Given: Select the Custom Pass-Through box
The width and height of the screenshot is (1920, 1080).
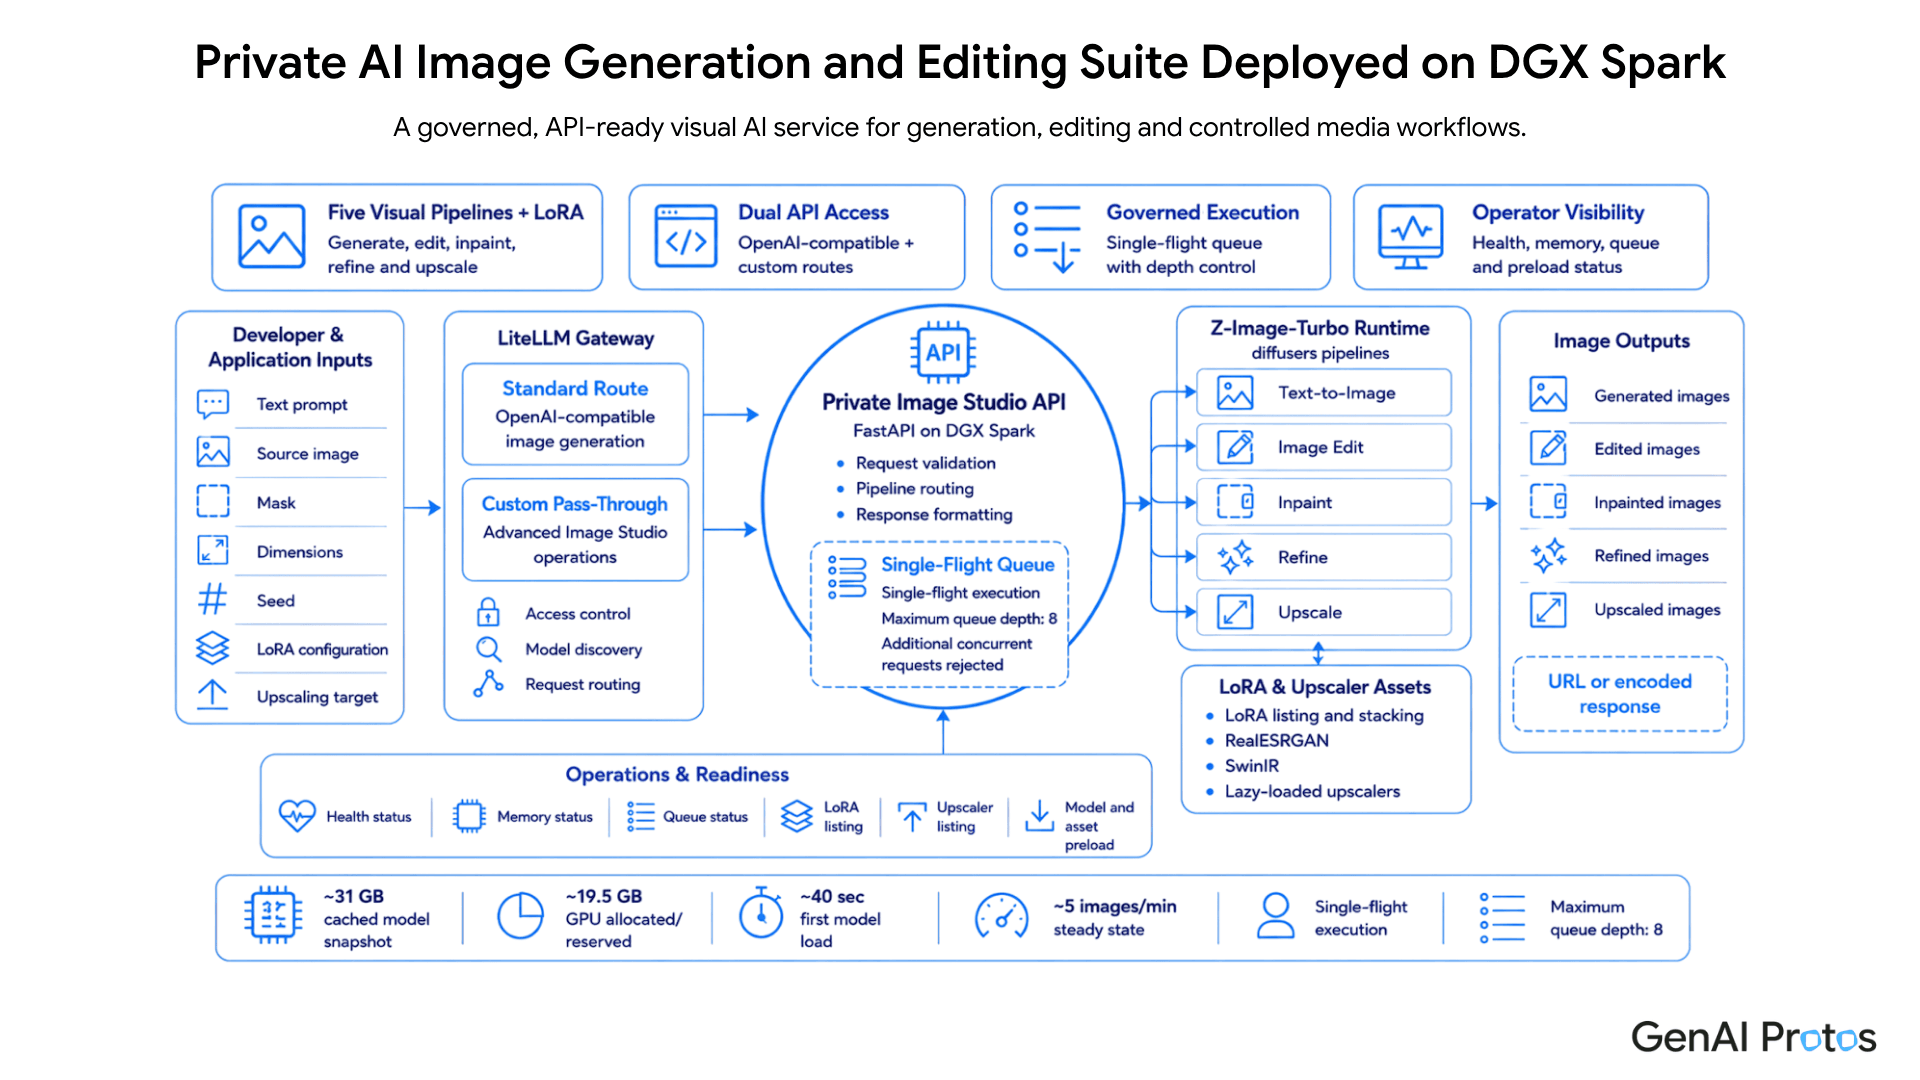Looking at the screenshot, I should point(575,530).
